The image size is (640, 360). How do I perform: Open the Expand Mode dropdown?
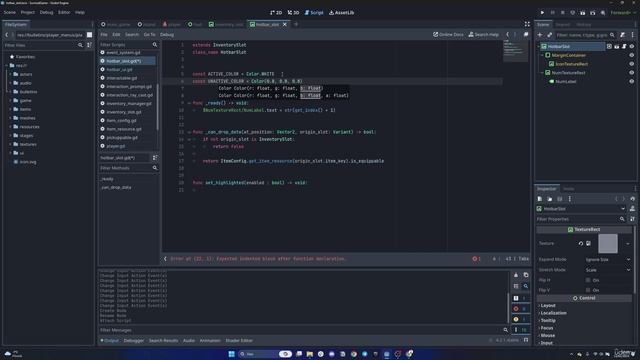608,260
